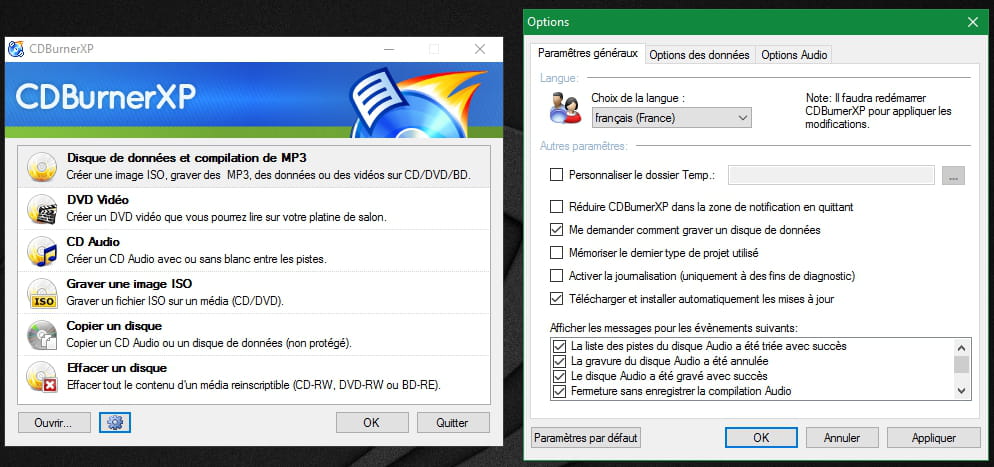The width and height of the screenshot is (994, 467).
Task: Close the Options dialog window
Action: pos(973,22)
